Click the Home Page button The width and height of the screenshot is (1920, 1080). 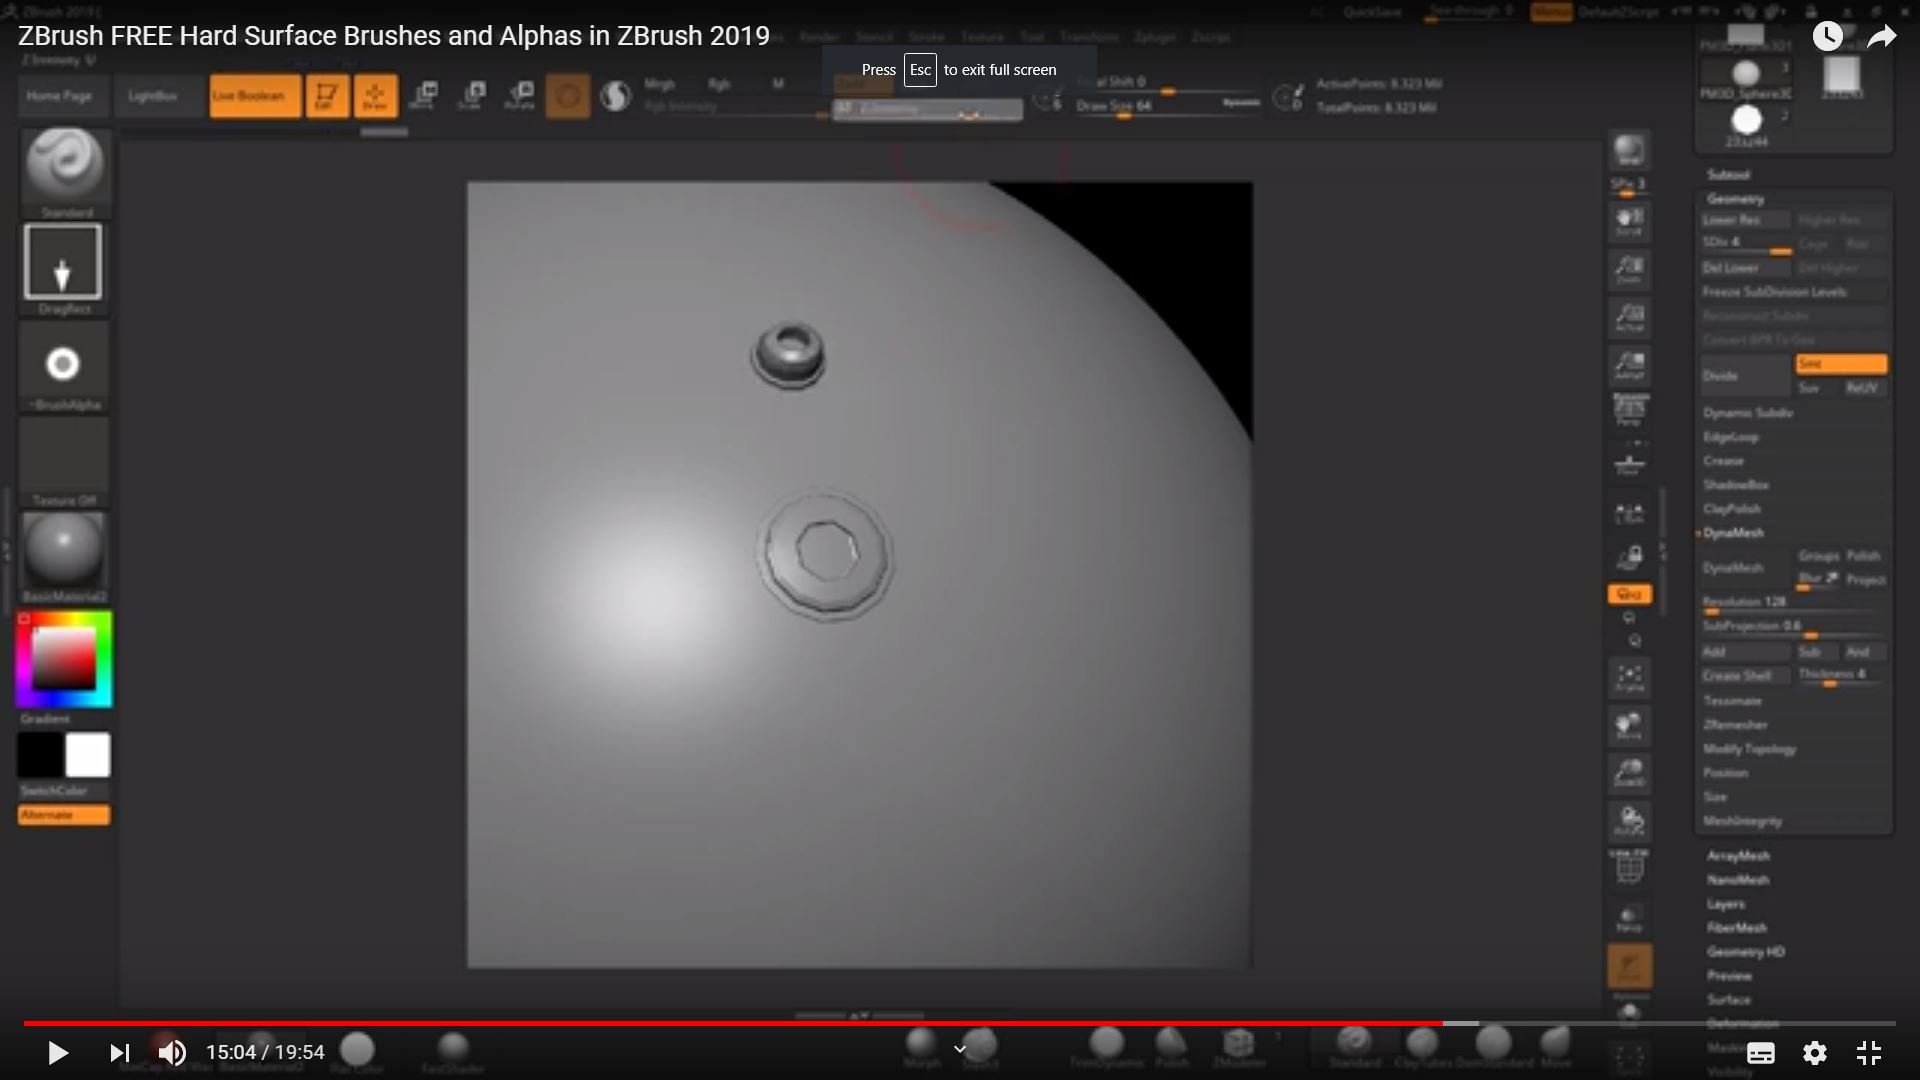[59, 96]
